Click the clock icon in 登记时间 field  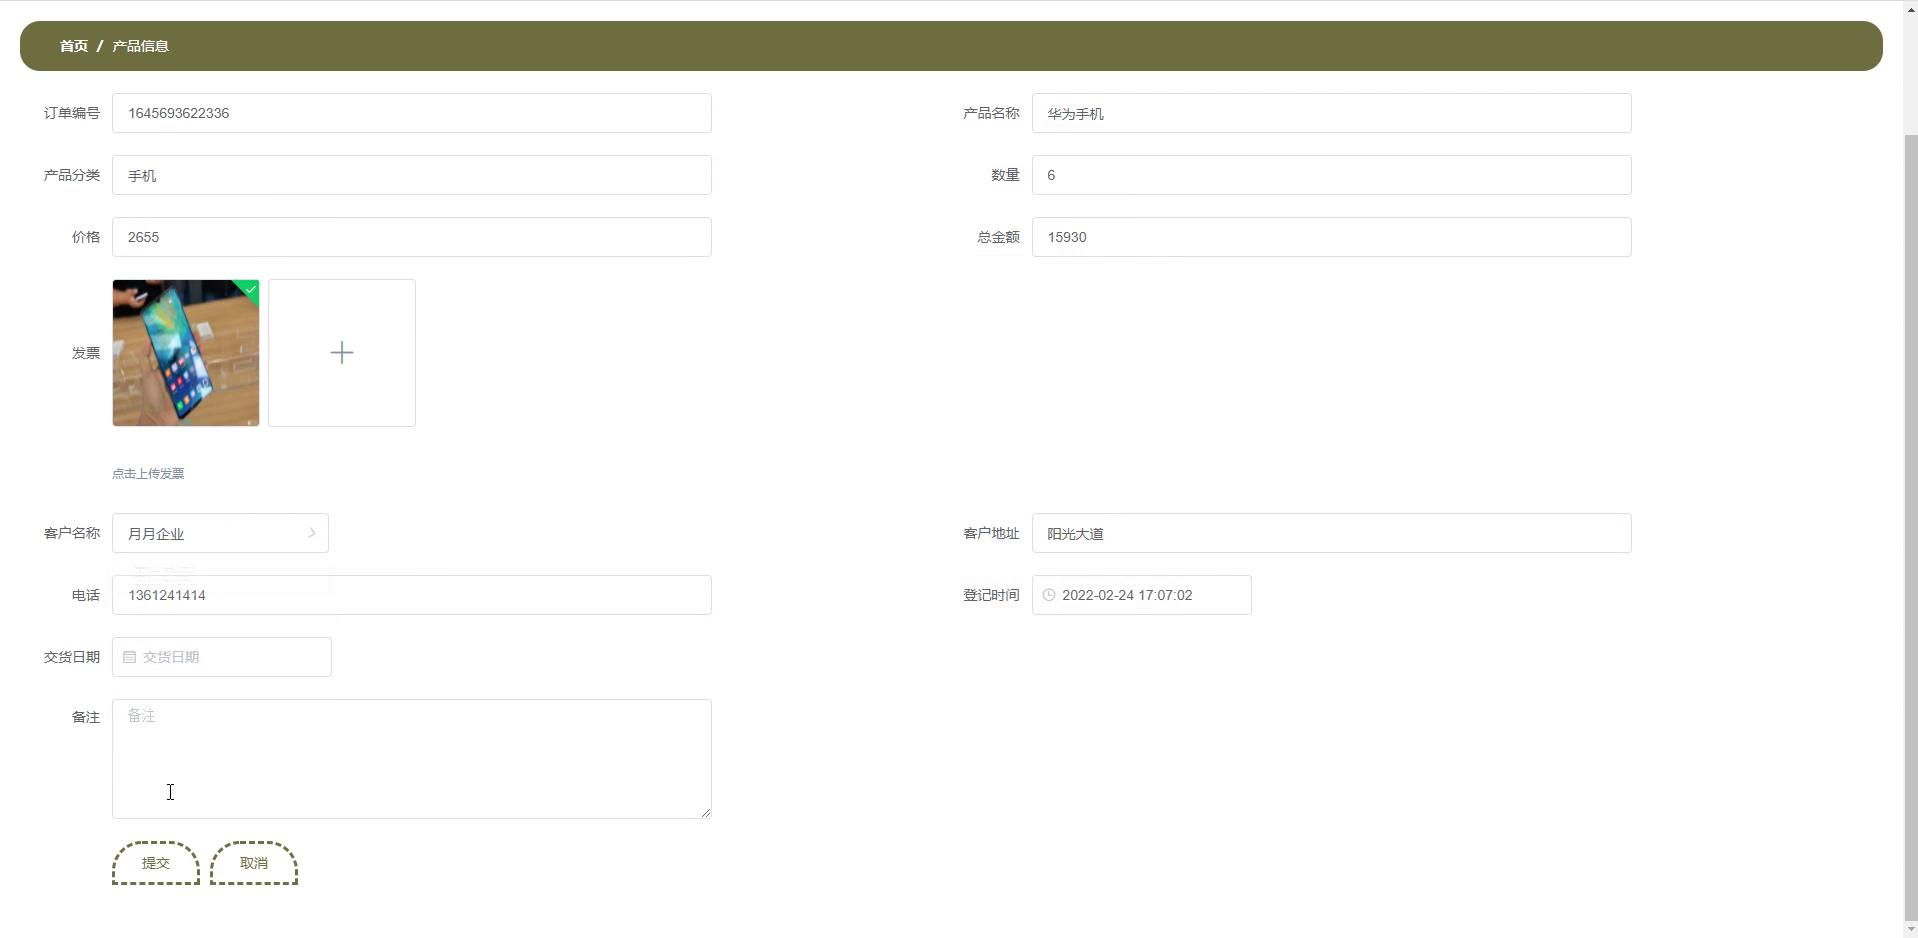click(x=1049, y=595)
